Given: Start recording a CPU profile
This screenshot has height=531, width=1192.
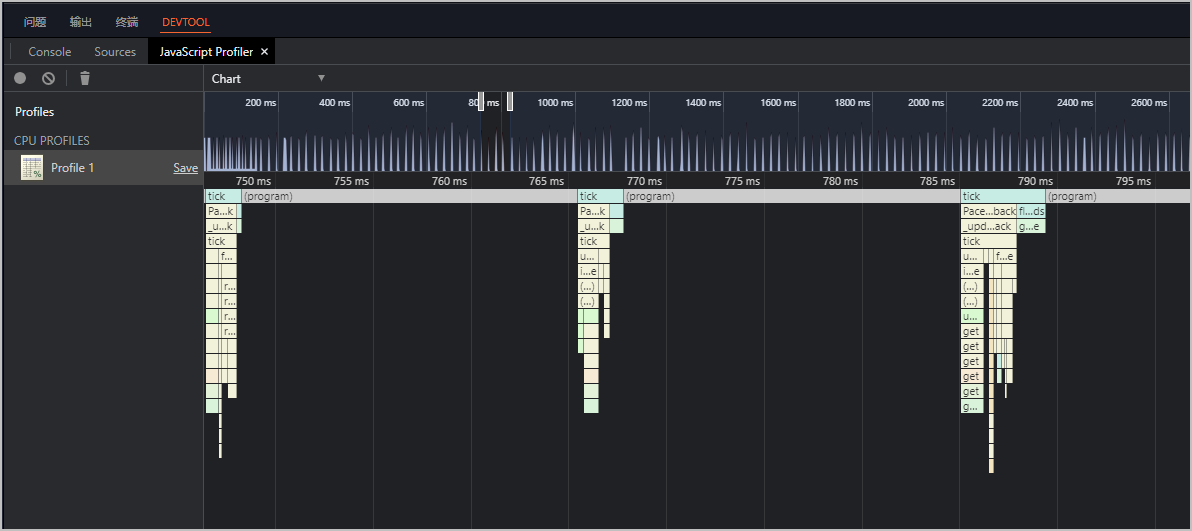Looking at the screenshot, I should pos(20,78).
